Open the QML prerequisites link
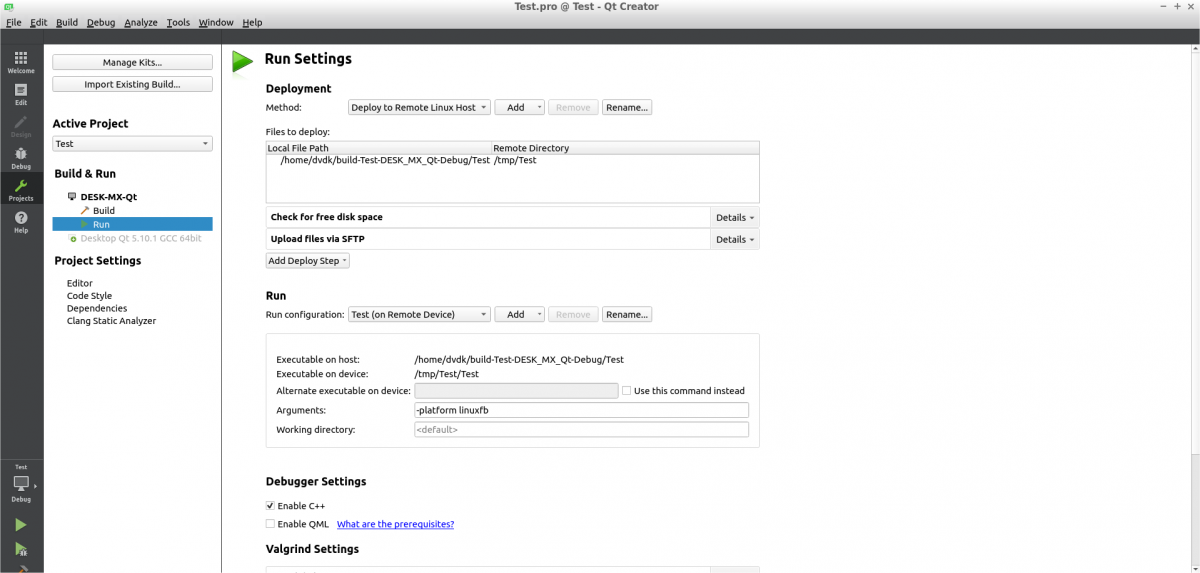 pyautogui.click(x=395, y=524)
